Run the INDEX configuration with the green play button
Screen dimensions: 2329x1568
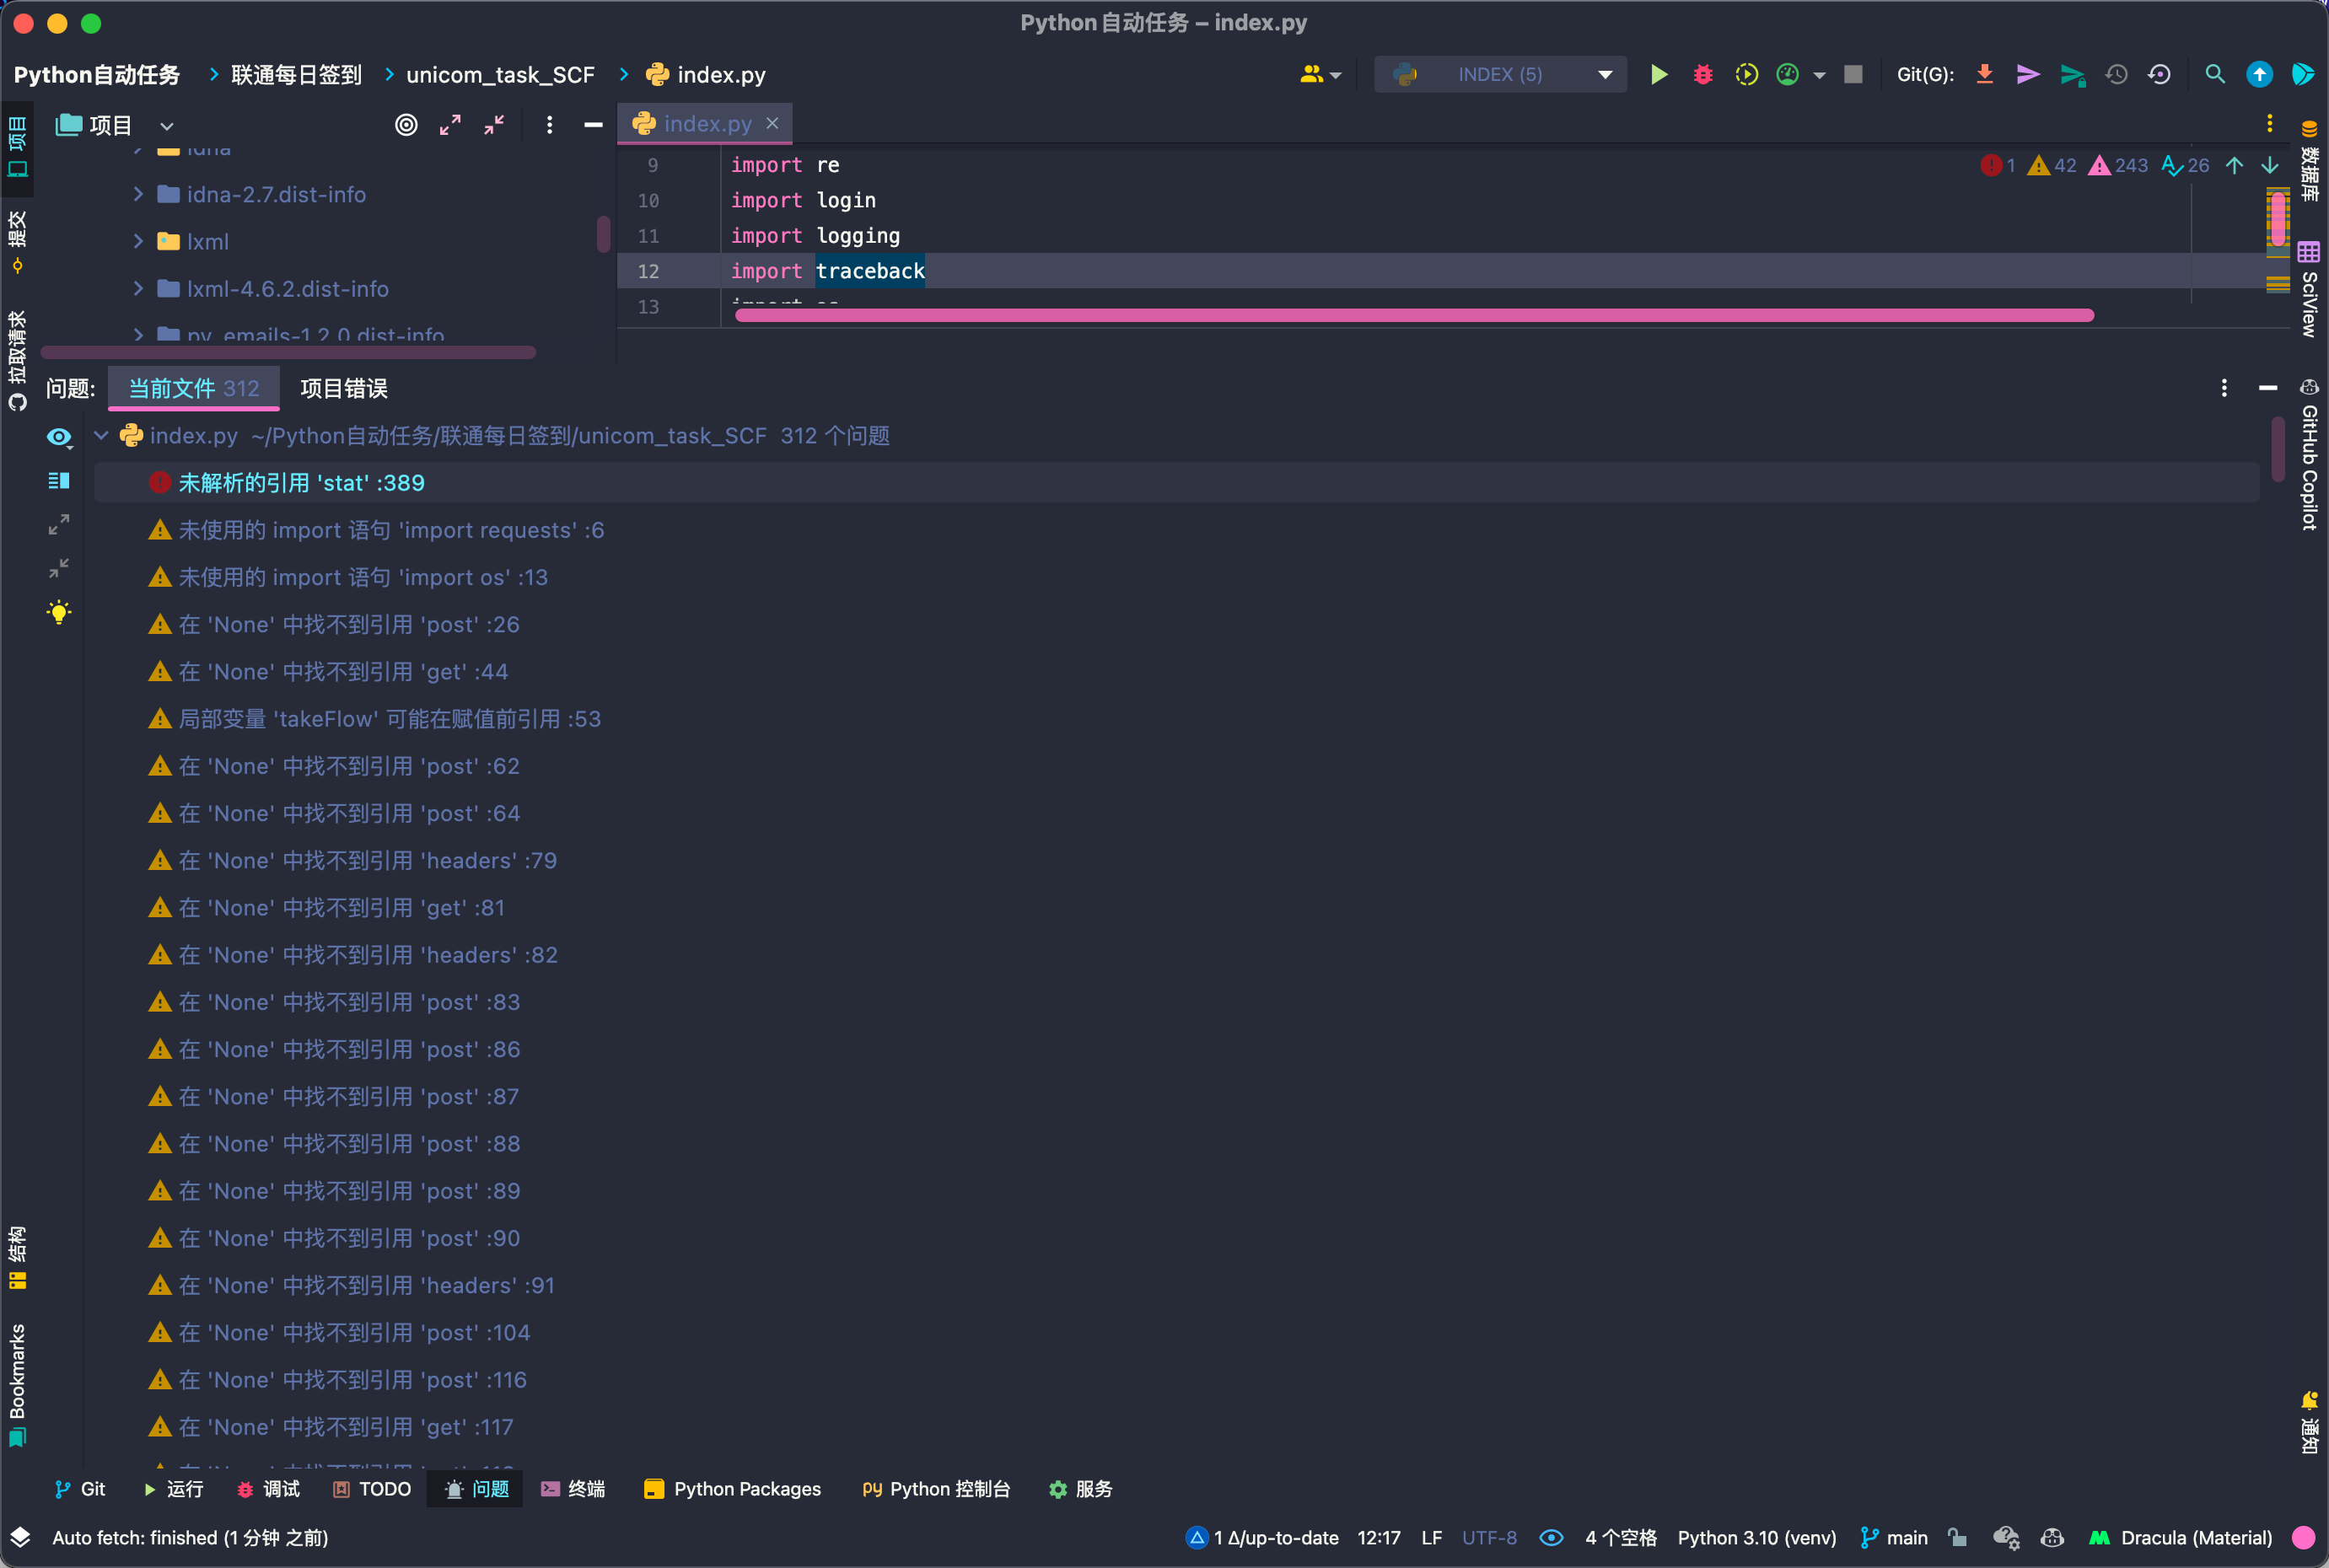pyautogui.click(x=1658, y=75)
